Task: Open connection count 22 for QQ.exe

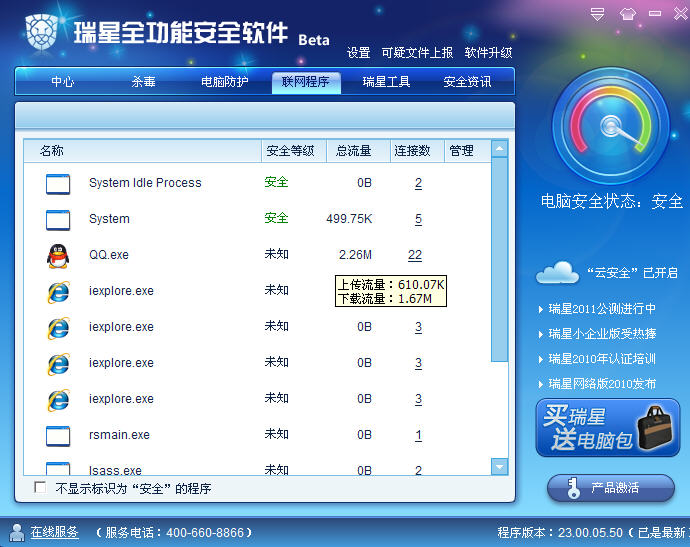Action: click(415, 255)
